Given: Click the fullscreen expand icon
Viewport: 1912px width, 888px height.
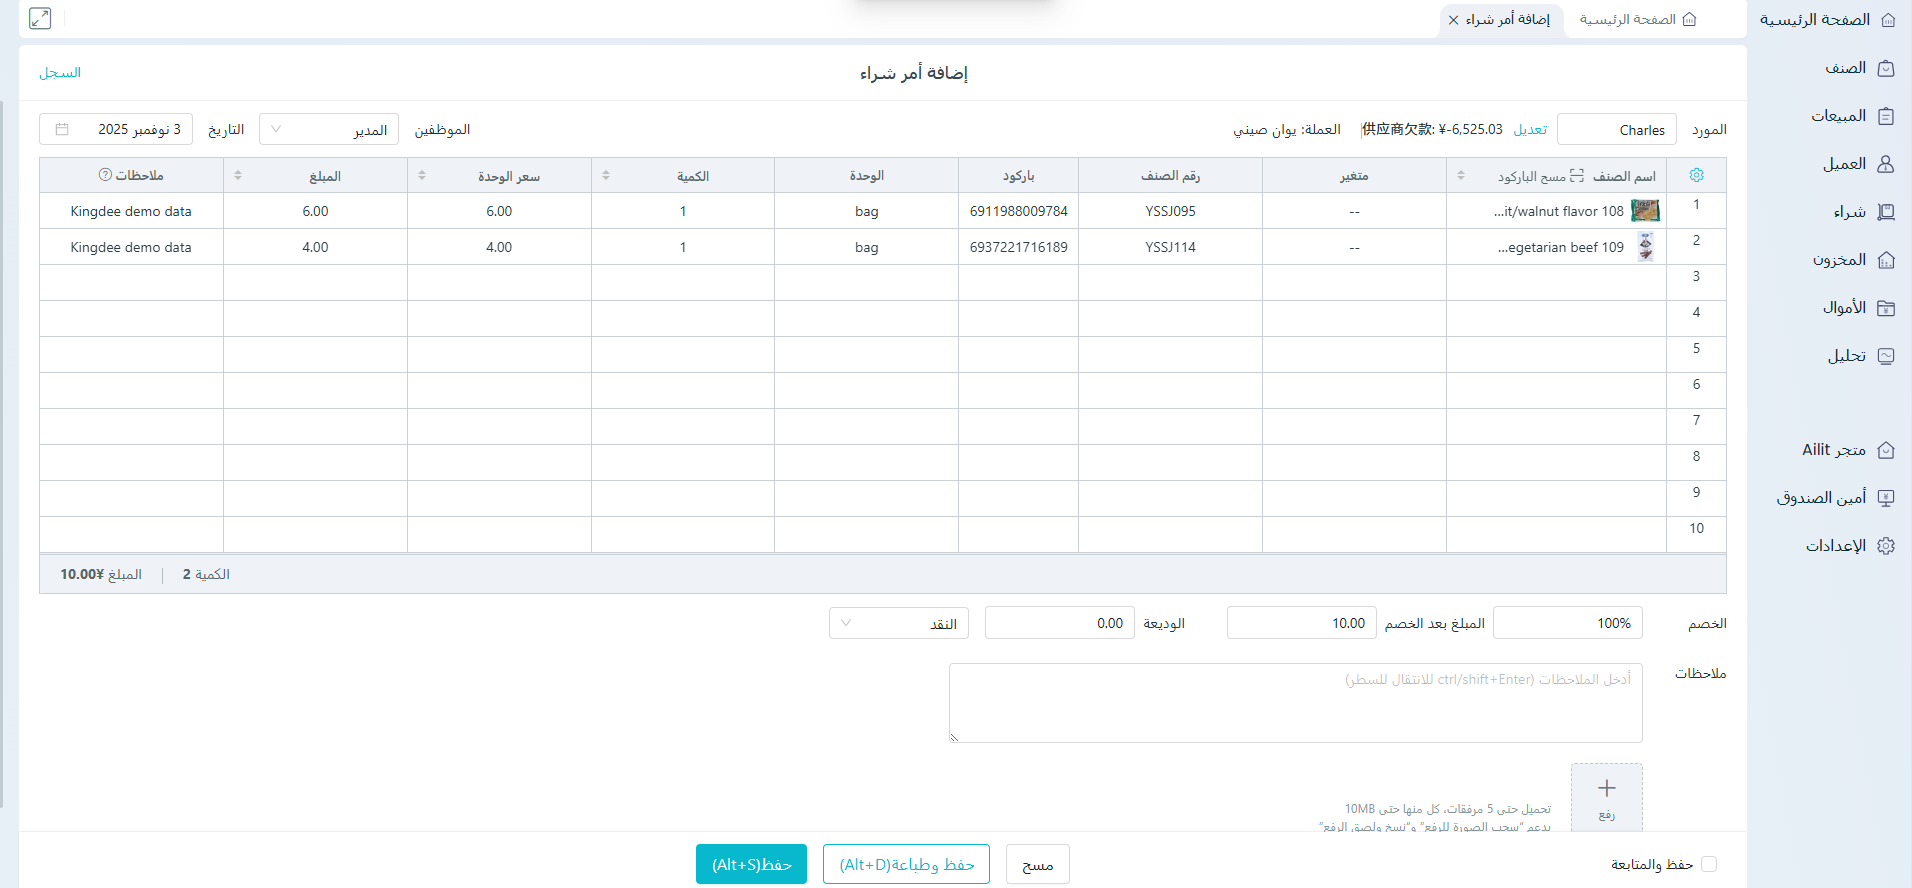Looking at the screenshot, I should click(40, 18).
